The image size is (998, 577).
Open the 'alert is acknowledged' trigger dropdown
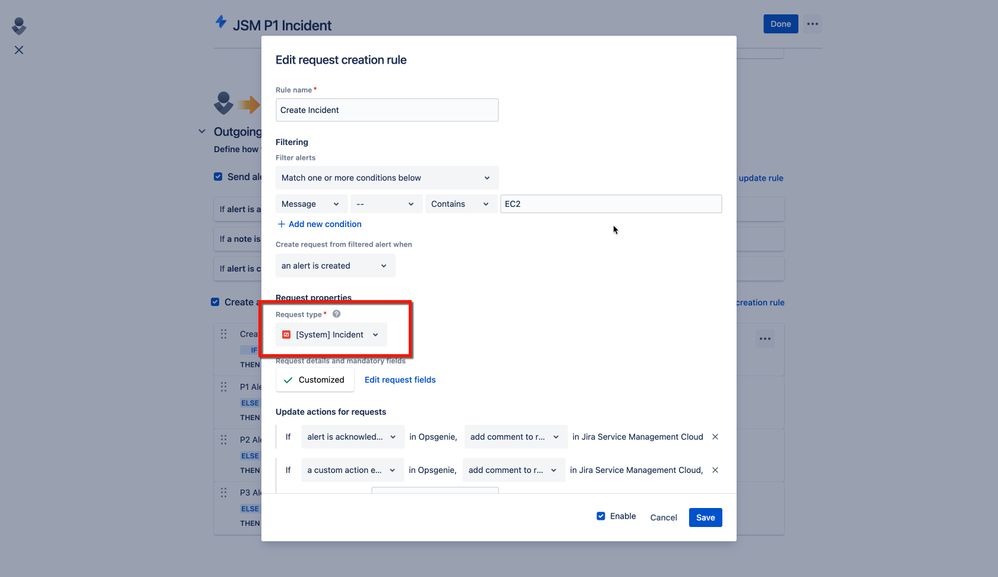pos(353,437)
